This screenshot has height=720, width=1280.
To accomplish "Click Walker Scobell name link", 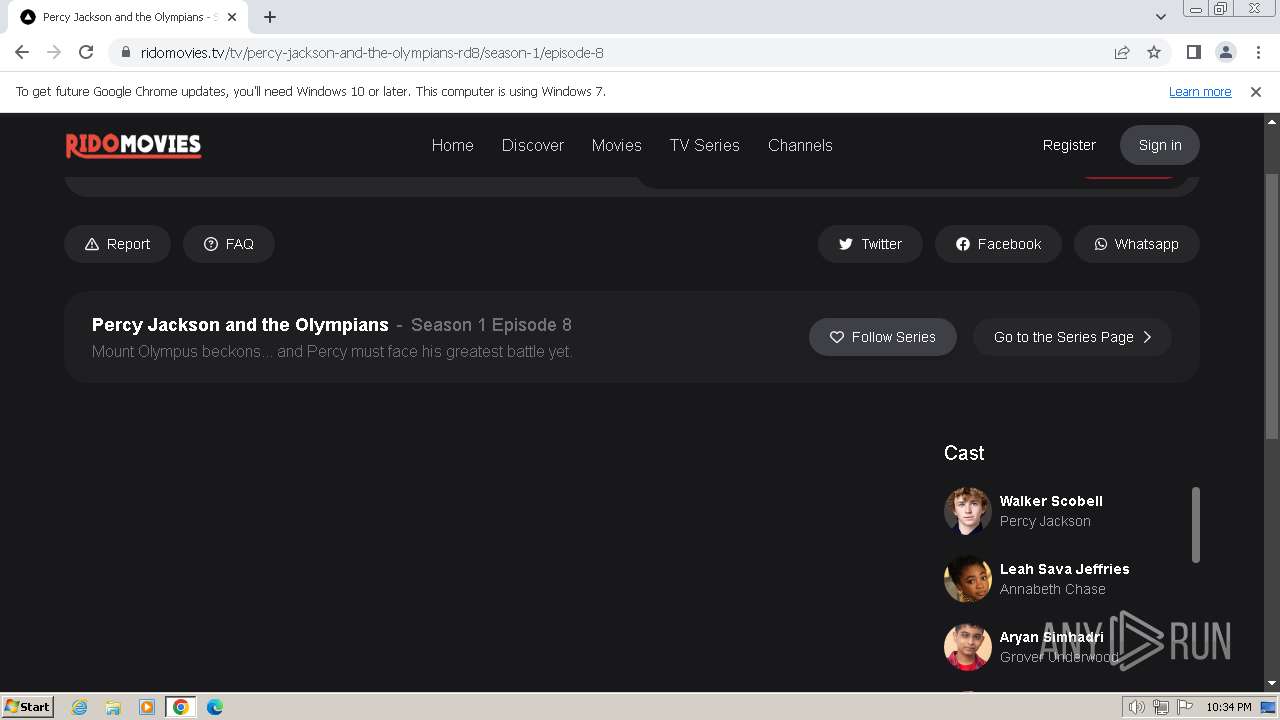I will coord(1051,501).
